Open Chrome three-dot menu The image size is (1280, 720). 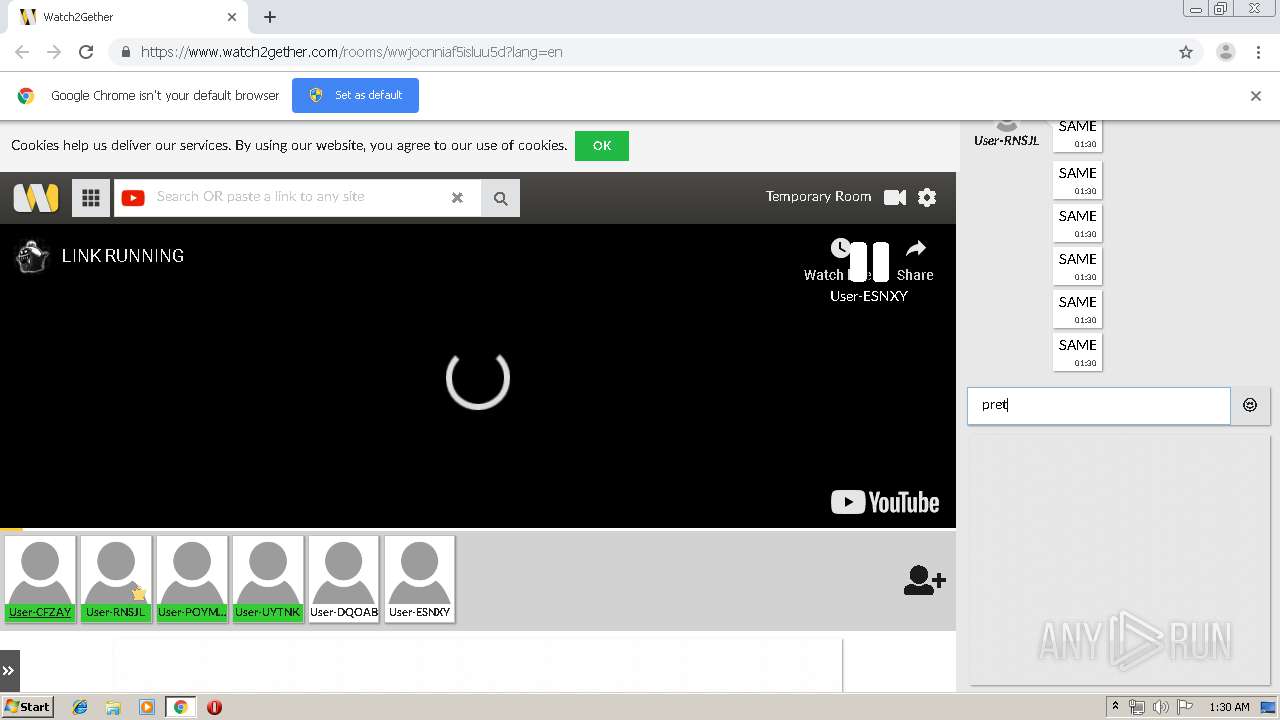click(1259, 52)
